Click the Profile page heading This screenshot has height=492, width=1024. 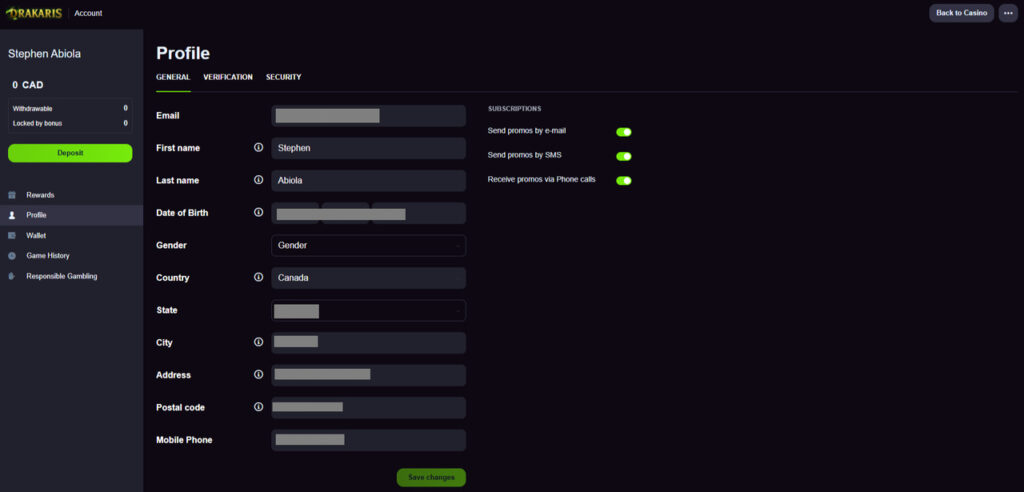[x=183, y=54]
